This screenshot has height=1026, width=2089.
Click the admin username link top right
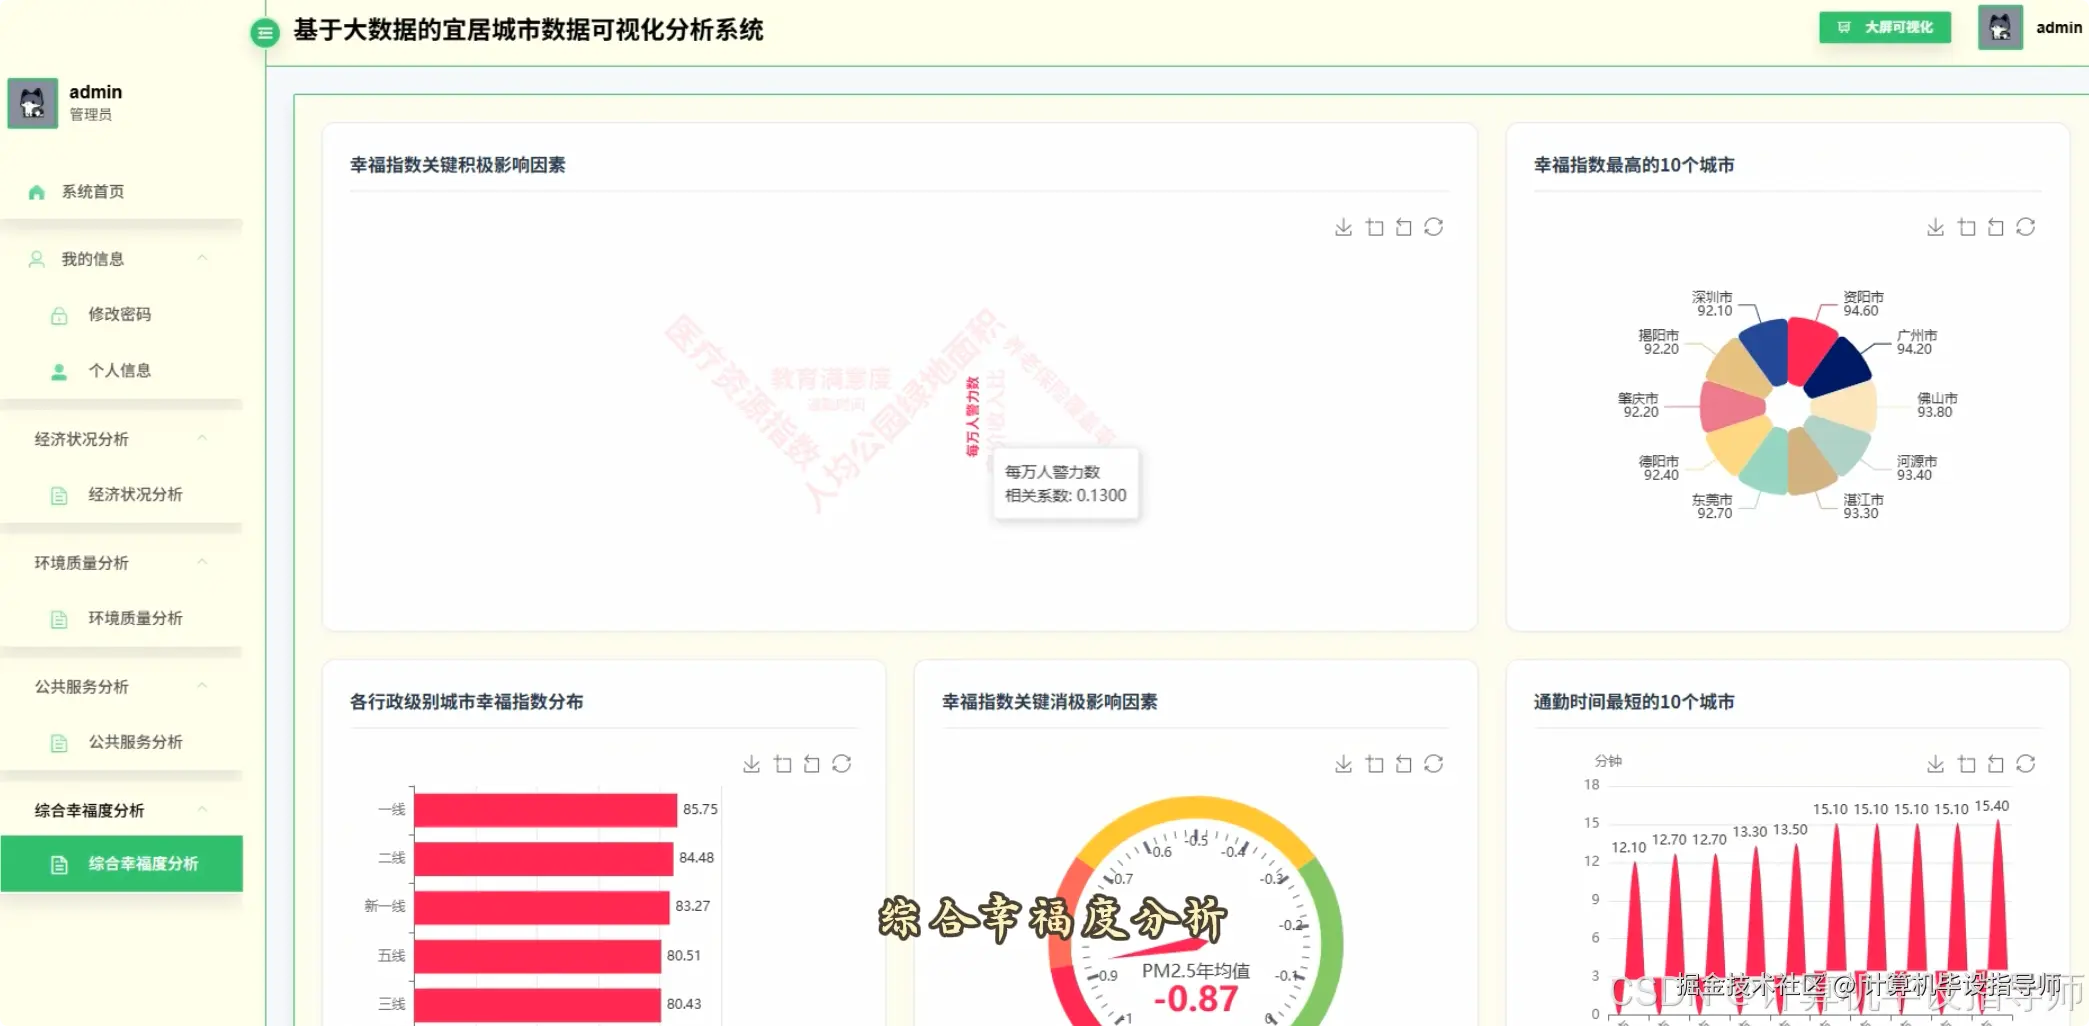(x=2058, y=27)
